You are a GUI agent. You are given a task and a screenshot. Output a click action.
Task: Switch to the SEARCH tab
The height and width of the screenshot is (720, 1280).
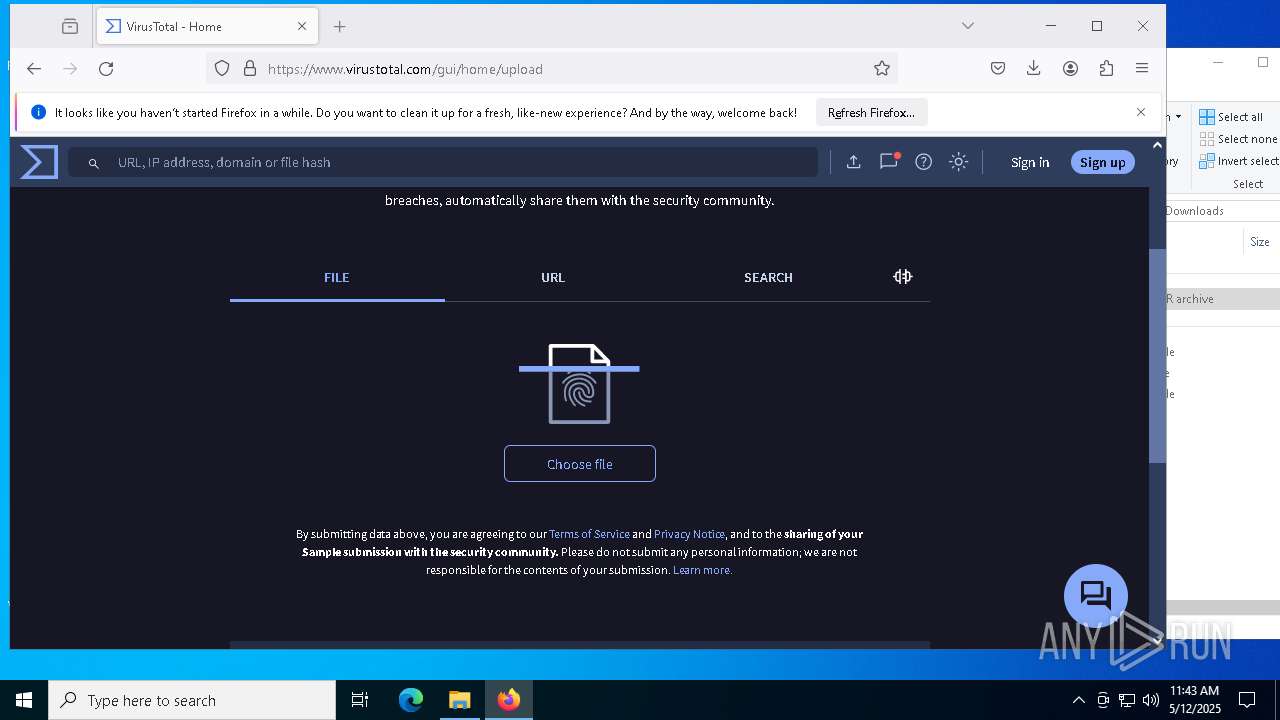point(768,277)
